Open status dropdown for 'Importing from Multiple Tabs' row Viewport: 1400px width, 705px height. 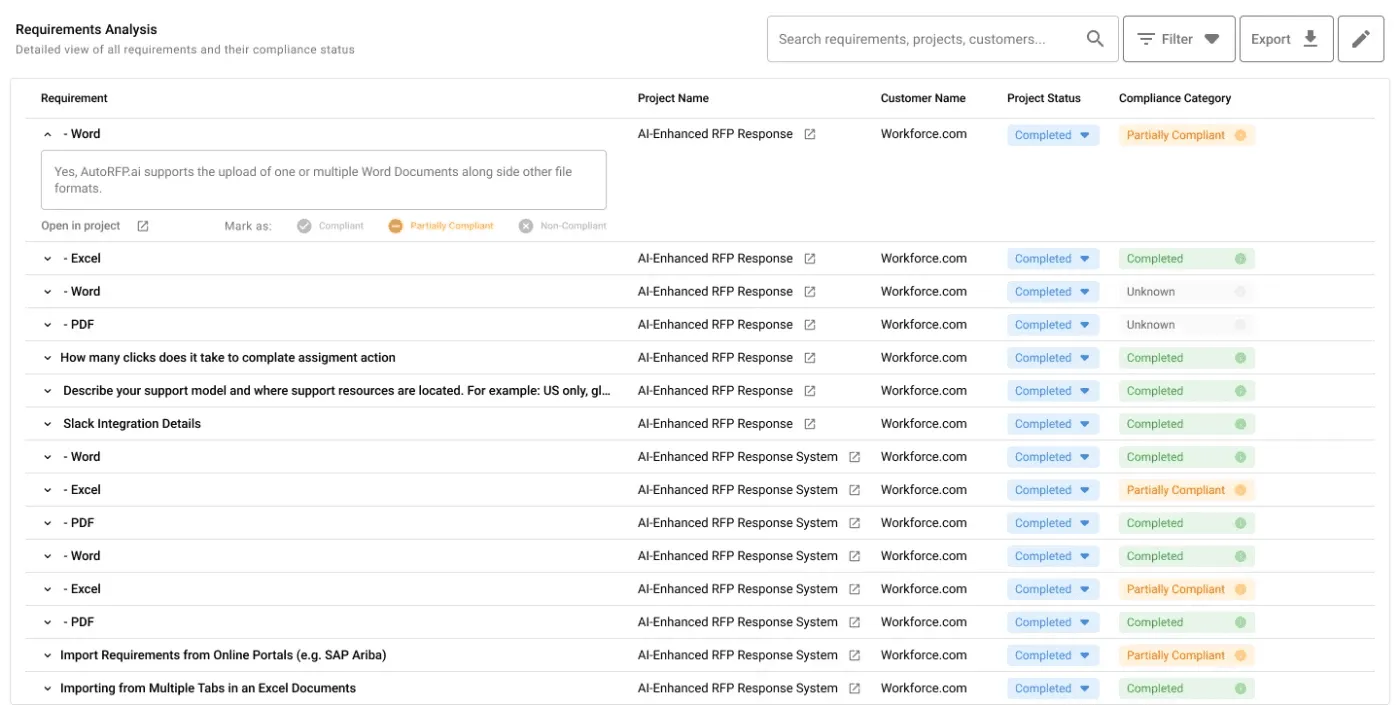[1053, 688]
